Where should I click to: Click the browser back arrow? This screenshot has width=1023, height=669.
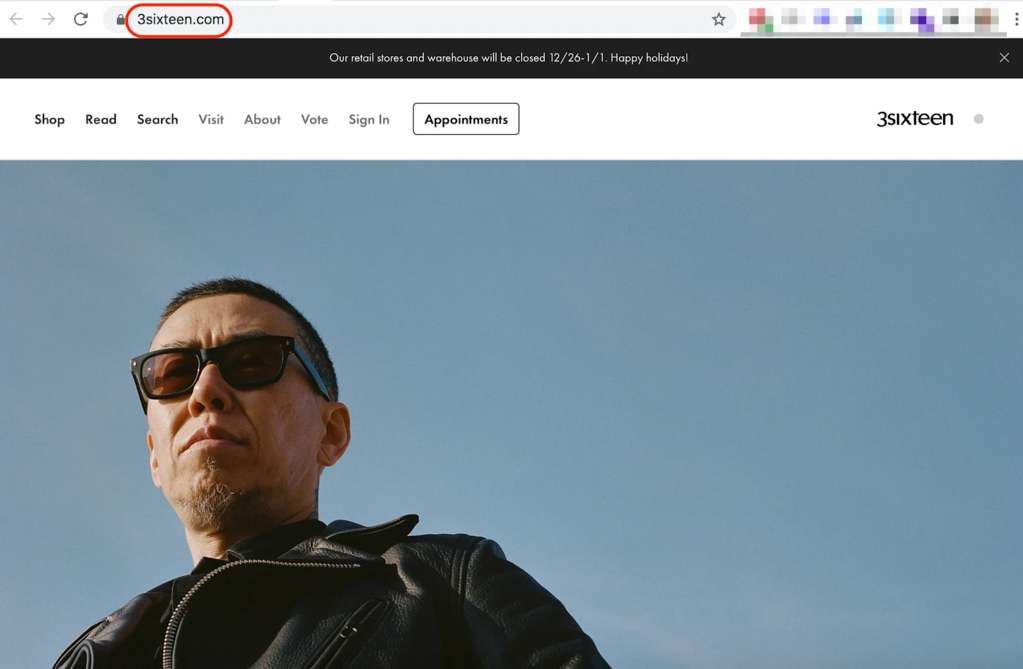point(16,19)
